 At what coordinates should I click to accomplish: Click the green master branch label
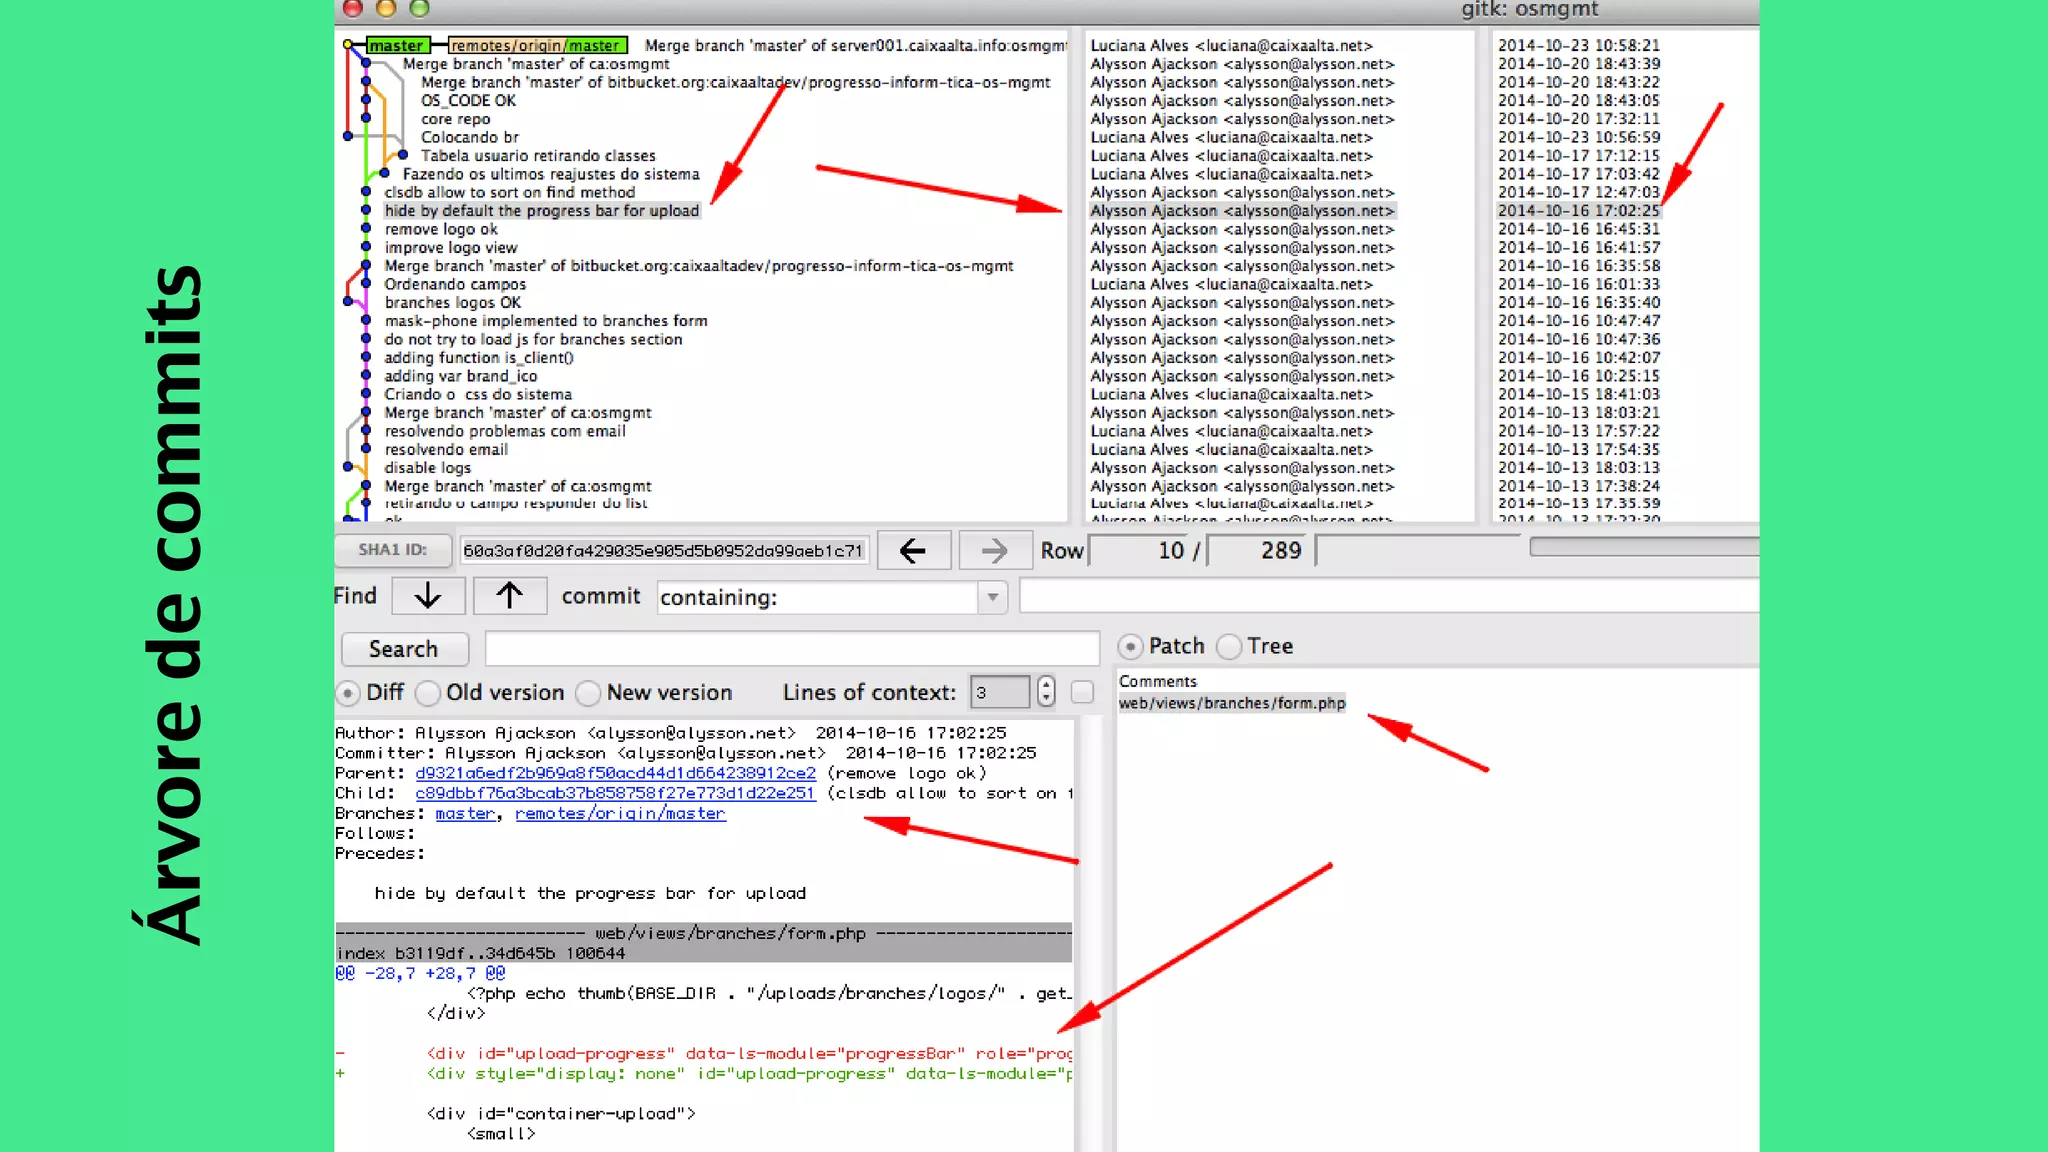397,46
